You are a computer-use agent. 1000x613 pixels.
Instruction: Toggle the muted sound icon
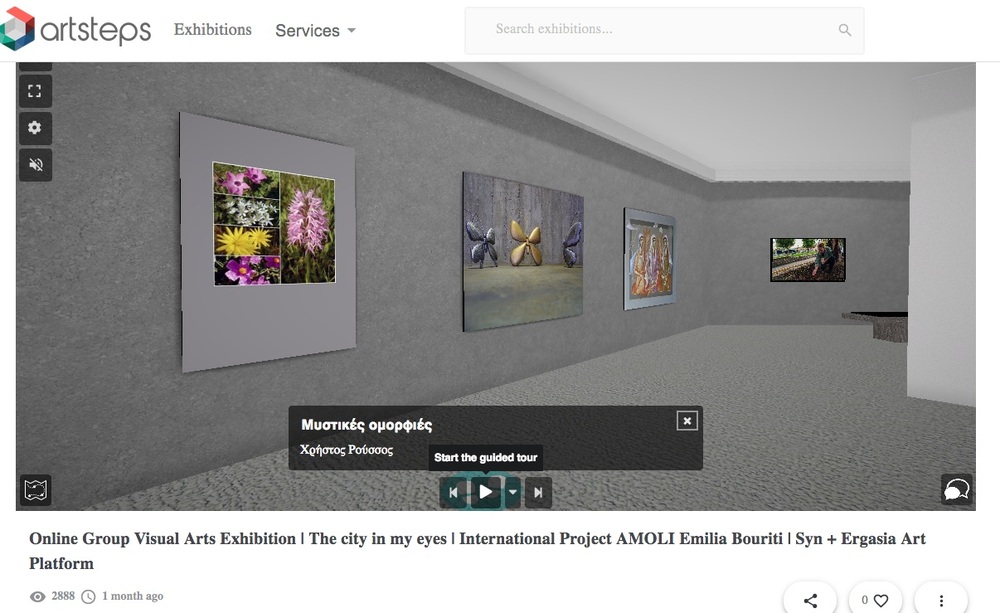click(35, 165)
